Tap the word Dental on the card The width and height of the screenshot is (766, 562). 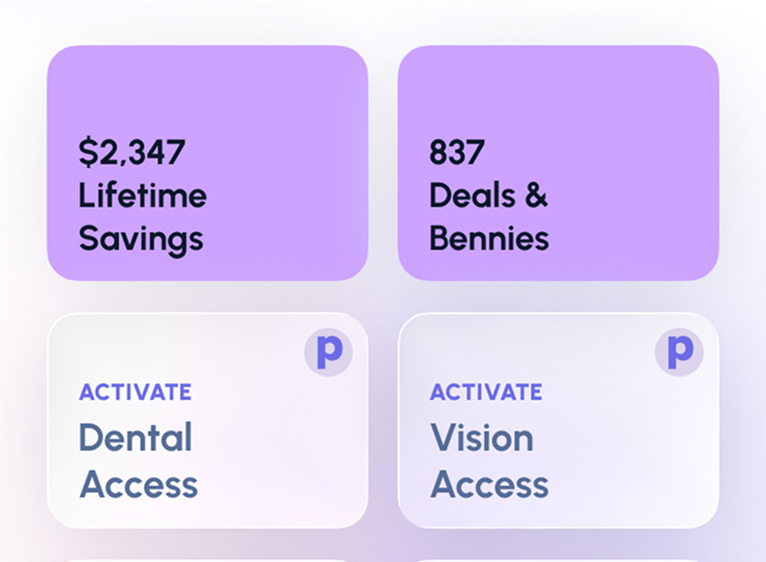[136, 437]
